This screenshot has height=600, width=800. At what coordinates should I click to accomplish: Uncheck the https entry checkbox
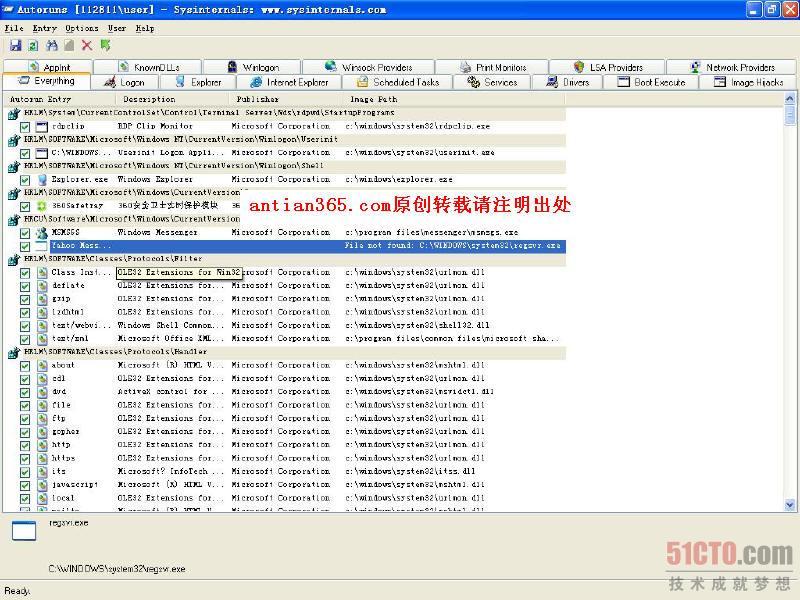pos(24,458)
